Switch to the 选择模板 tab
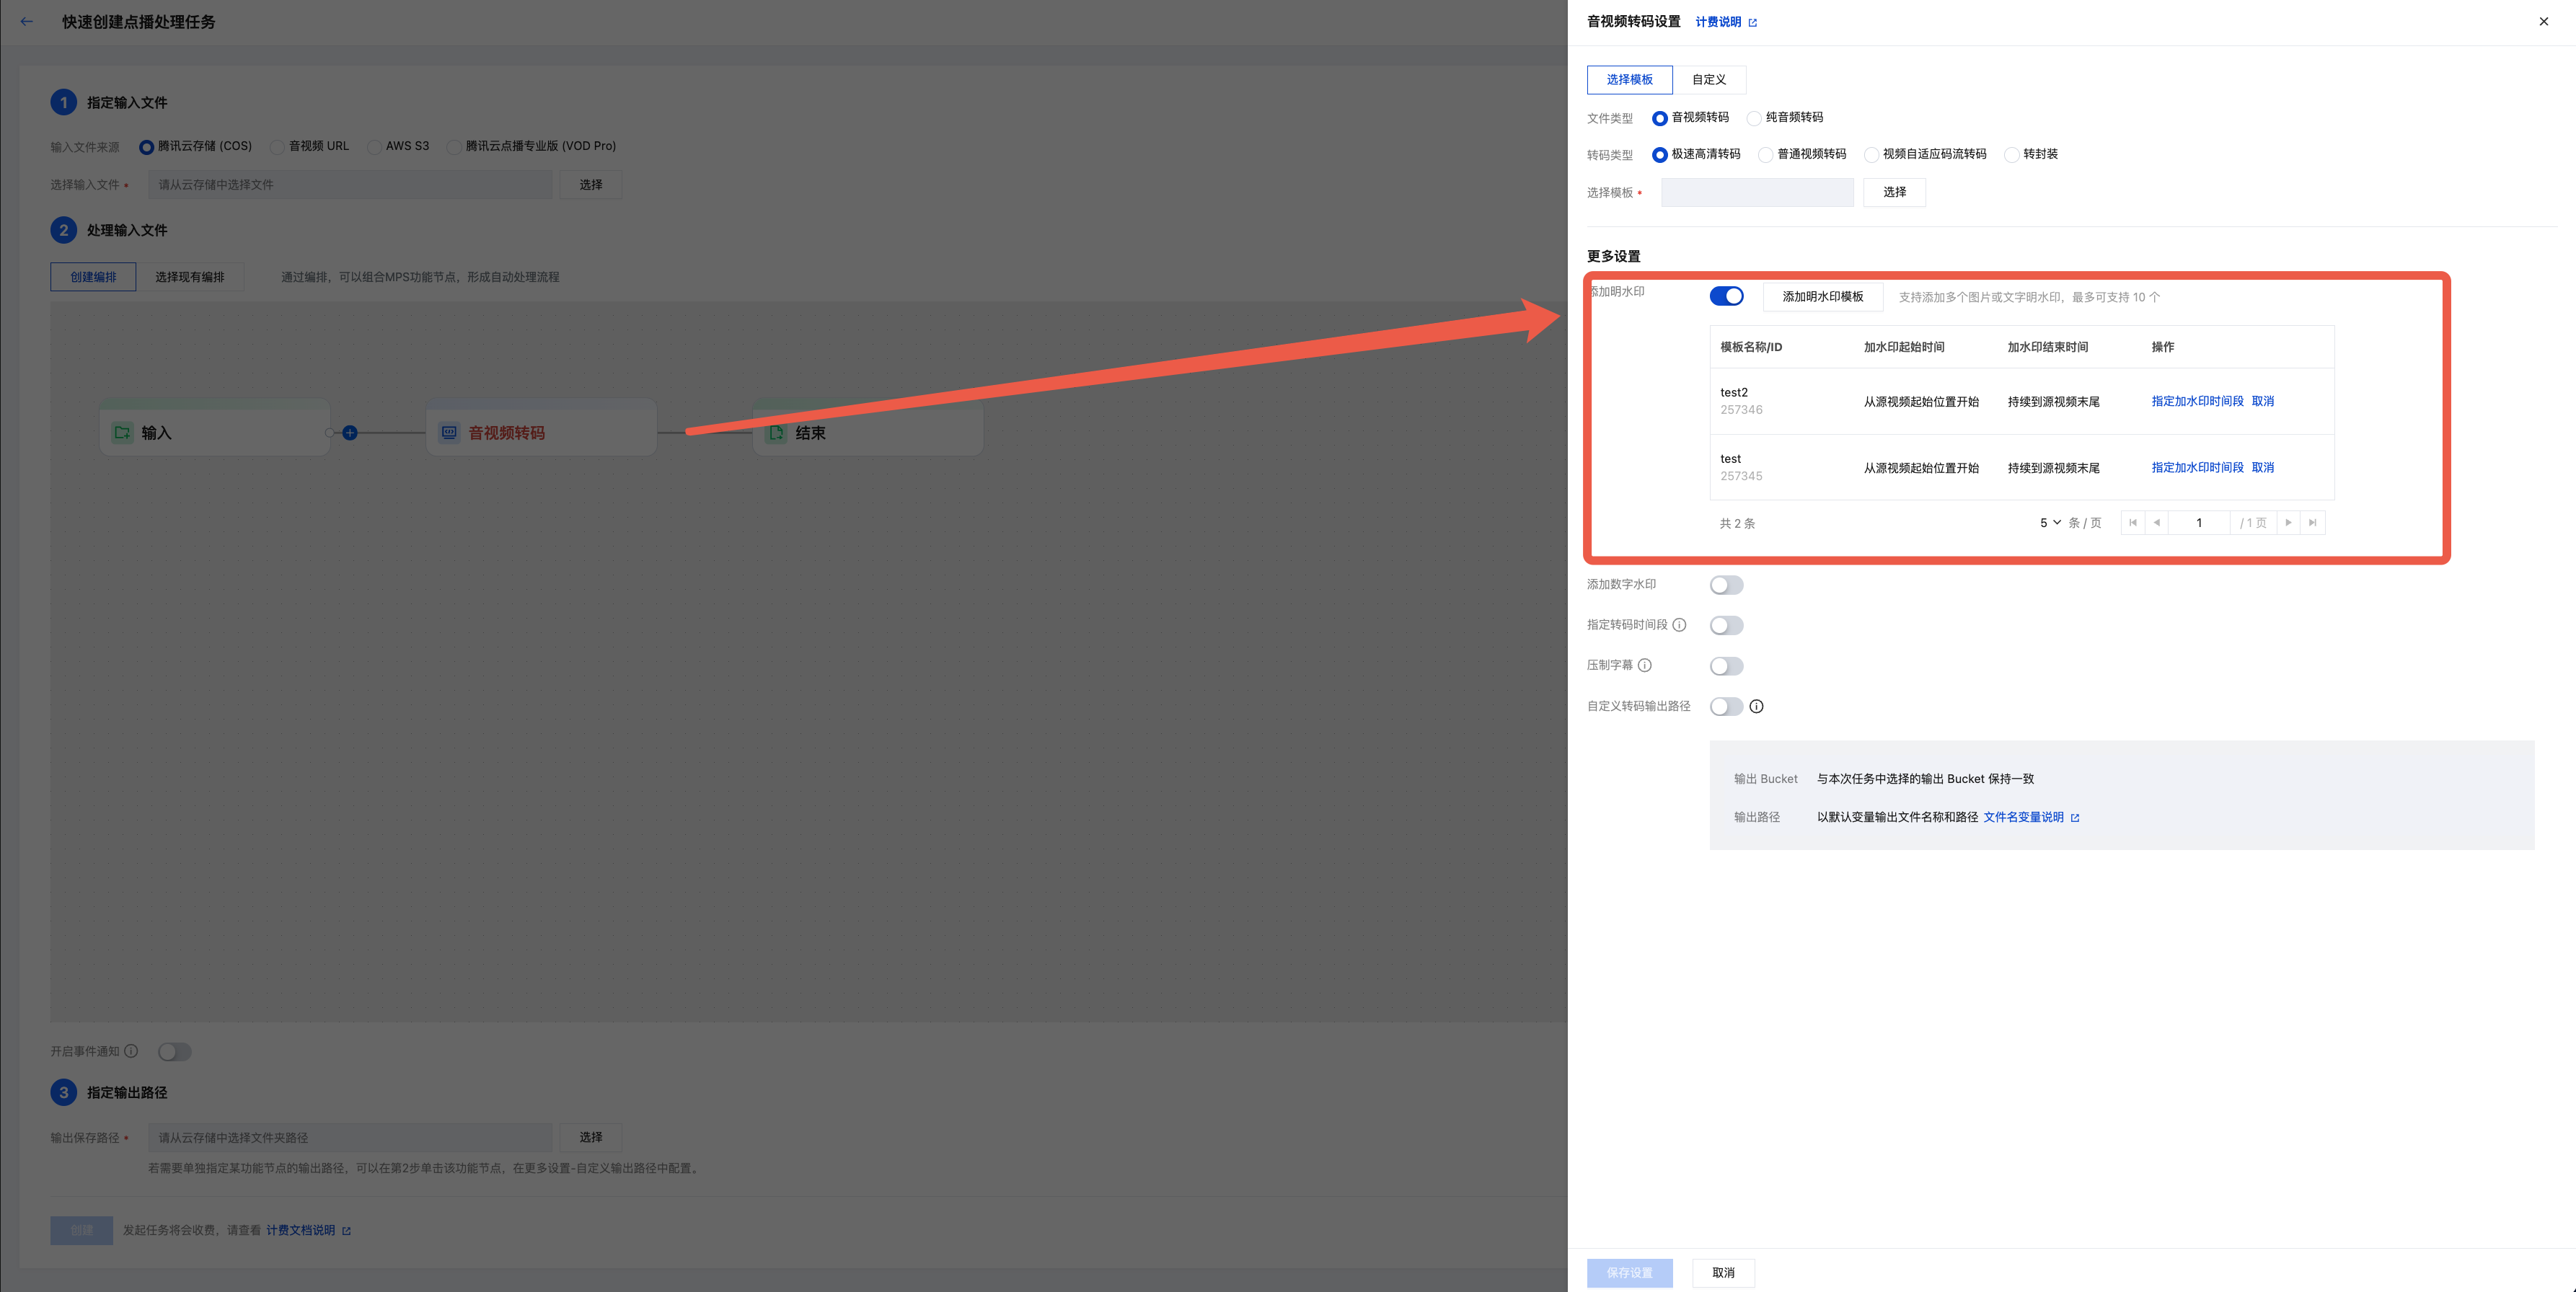2576x1292 pixels. (x=1629, y=79)
